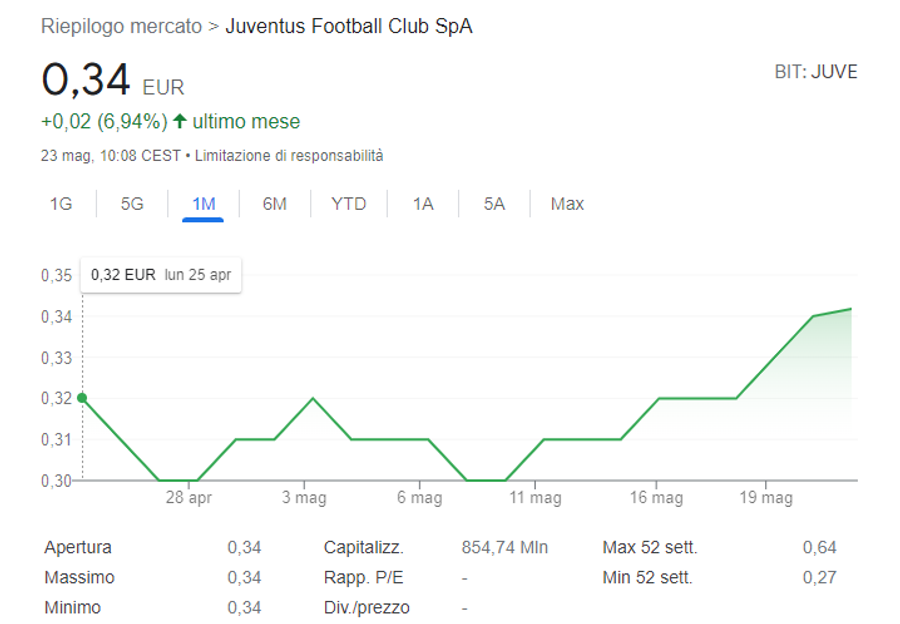Image resolution: width=900 pixels, height=624 pixels.
Task: Click the 3 mag date on the axis
Action: click(304, 498)
